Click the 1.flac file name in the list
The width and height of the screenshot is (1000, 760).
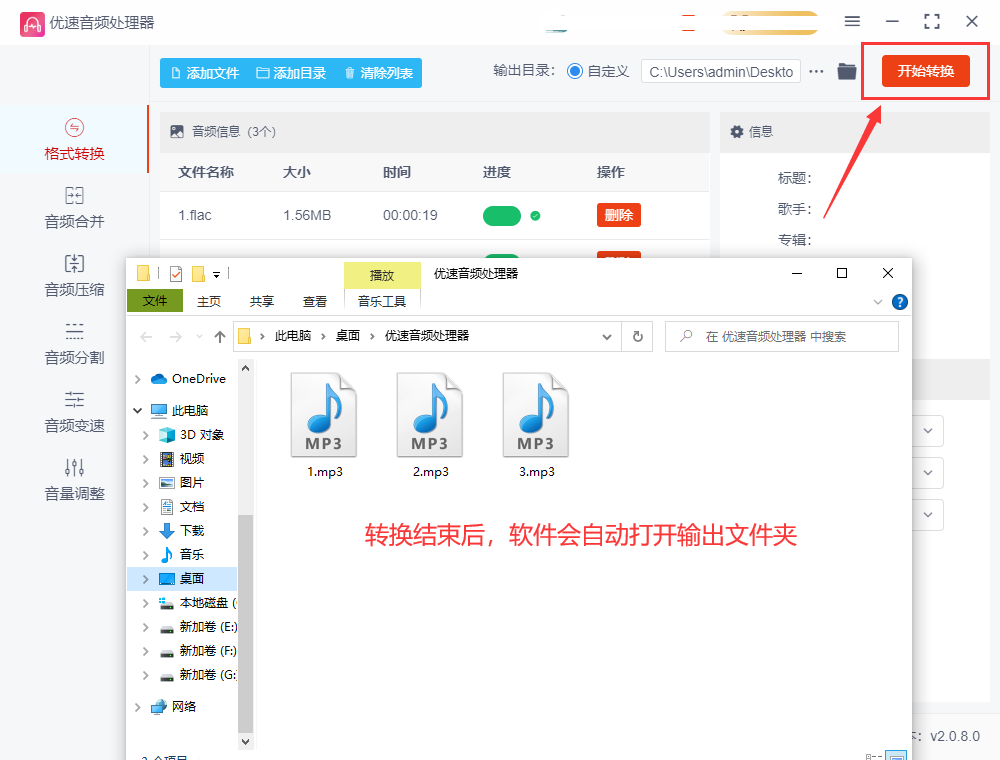click(195, 216)
